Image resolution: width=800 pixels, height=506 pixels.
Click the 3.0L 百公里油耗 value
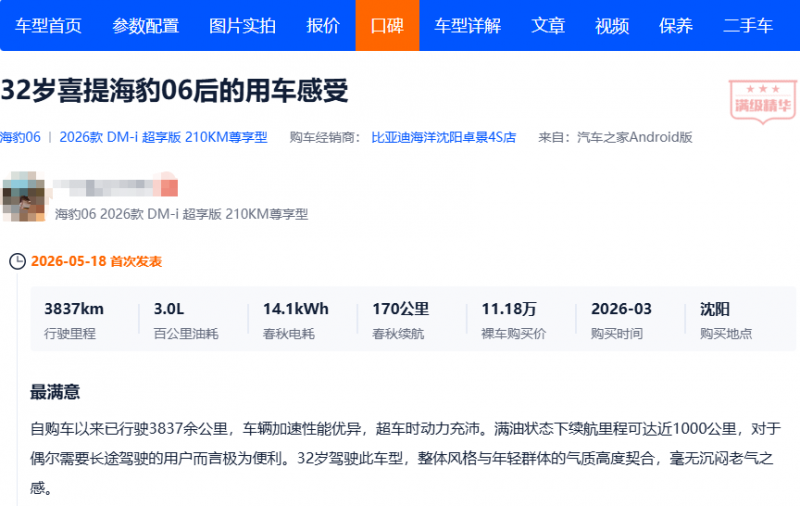click(x=169, y=309)
